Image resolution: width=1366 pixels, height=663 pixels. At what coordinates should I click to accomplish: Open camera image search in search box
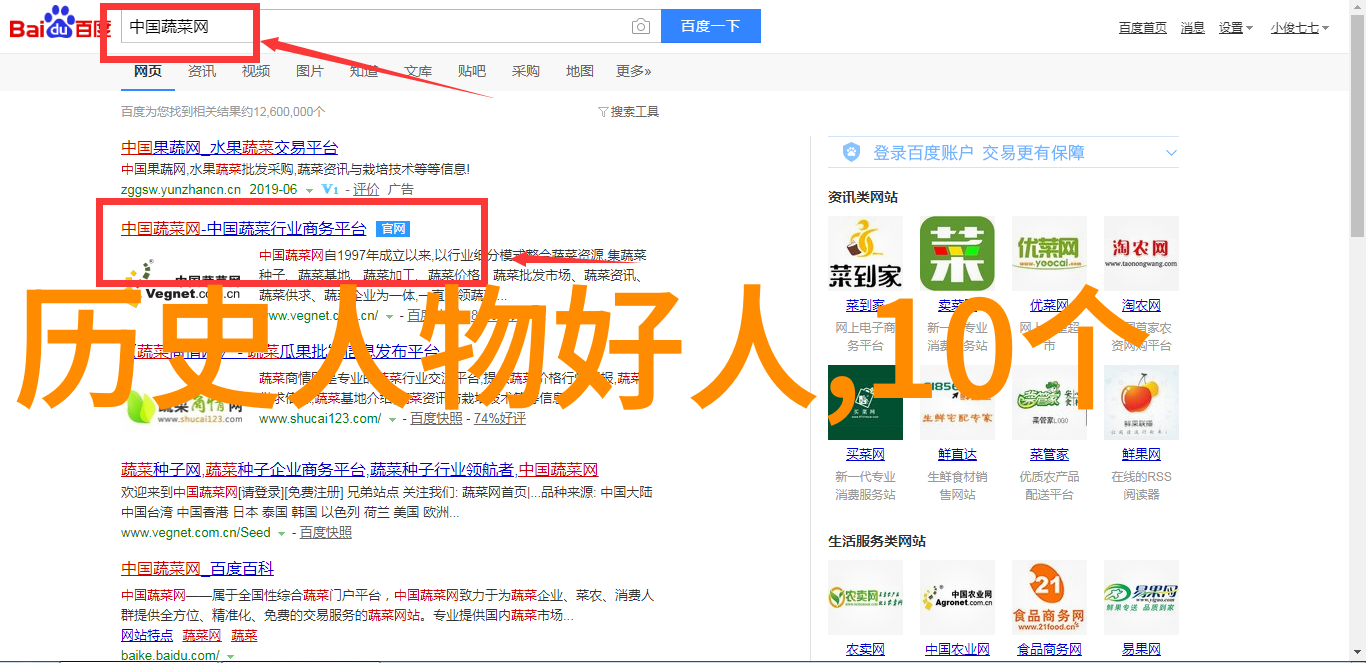(641, 27)
